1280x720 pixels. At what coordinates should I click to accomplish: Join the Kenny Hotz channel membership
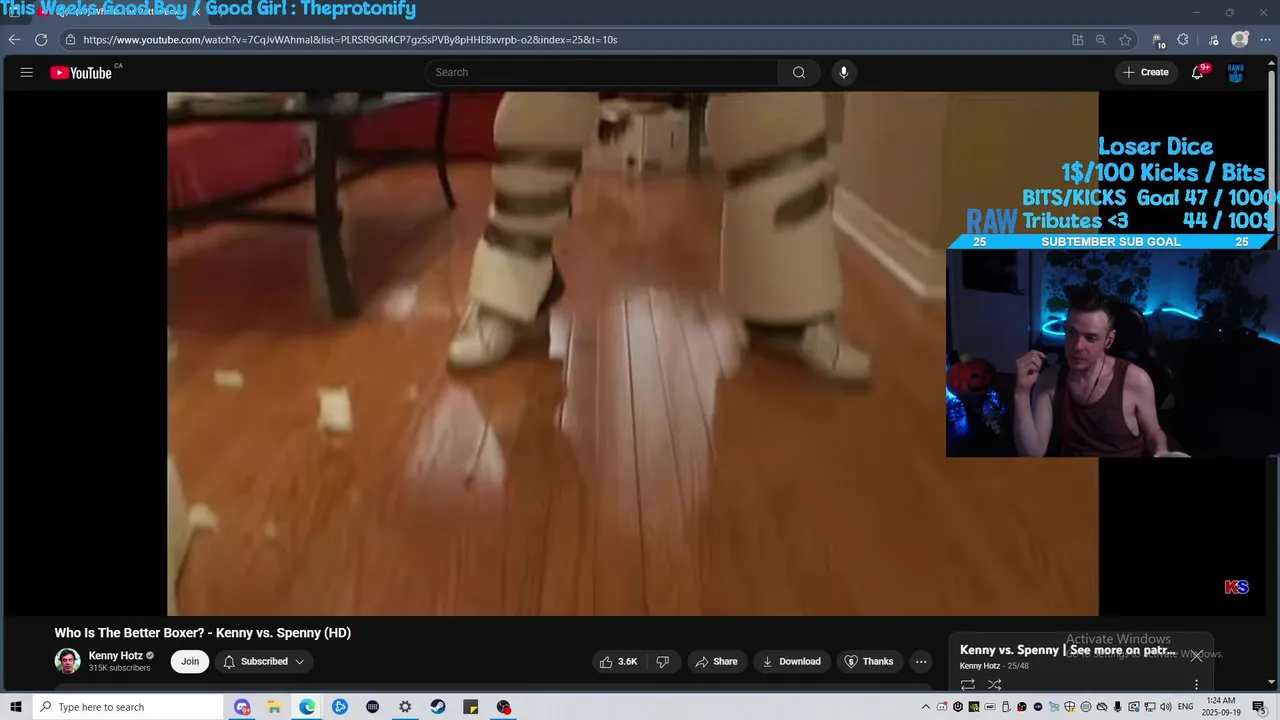(x=190, y=661)
